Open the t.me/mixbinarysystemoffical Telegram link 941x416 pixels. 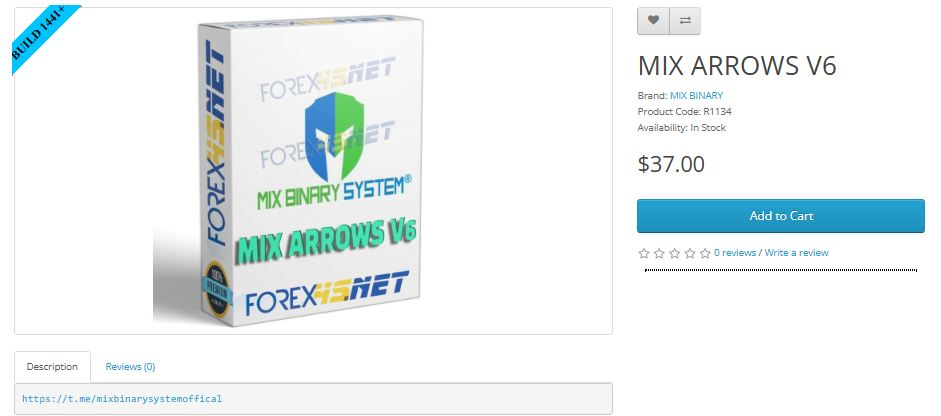pyautogui.click(x=122, y=399)
